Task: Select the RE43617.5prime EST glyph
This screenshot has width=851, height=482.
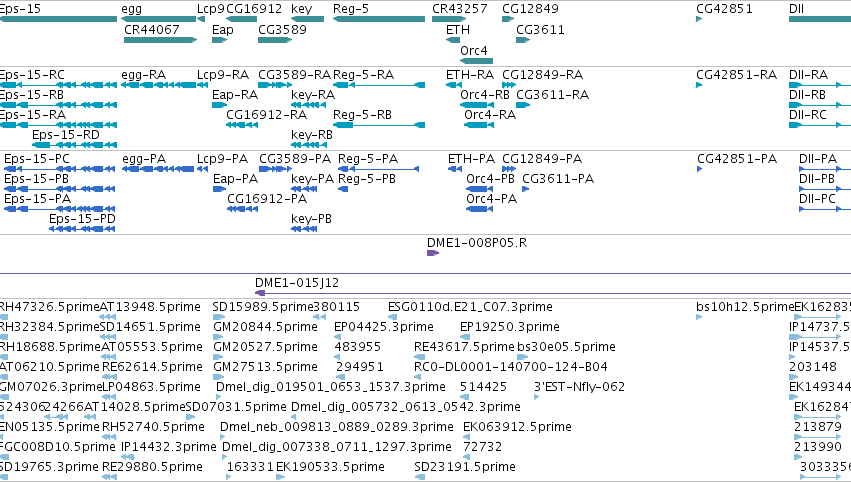Action: [x=420, y=357]
